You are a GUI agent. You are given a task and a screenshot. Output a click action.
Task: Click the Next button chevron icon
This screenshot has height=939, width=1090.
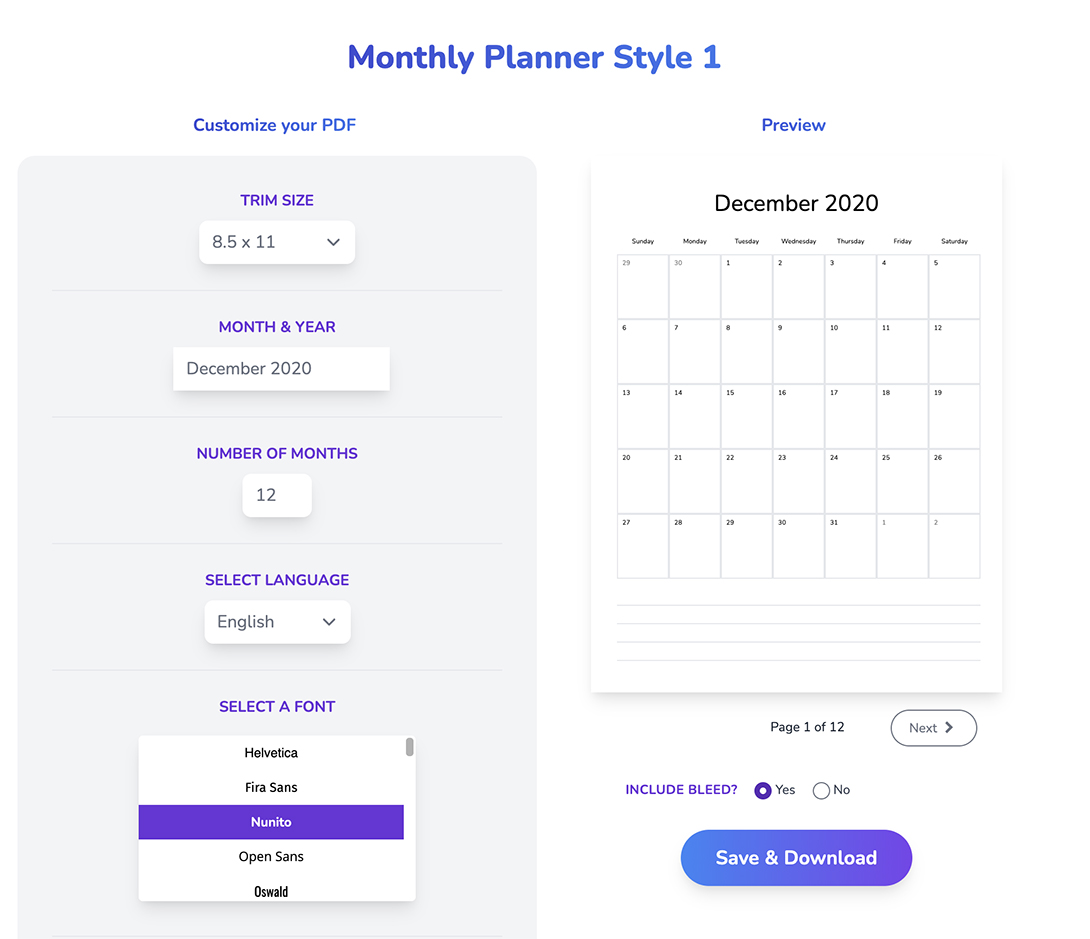point(949,727)
